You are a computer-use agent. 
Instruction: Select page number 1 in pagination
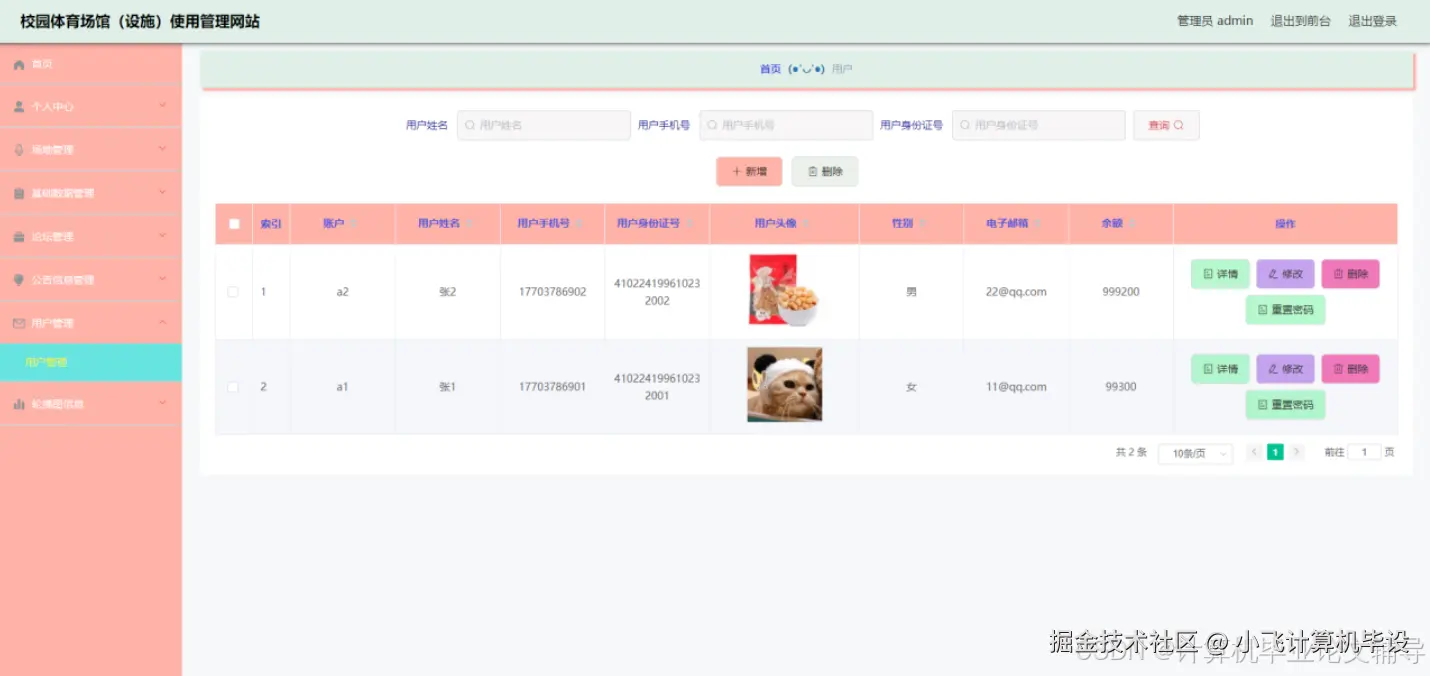tap(1275, 452)
